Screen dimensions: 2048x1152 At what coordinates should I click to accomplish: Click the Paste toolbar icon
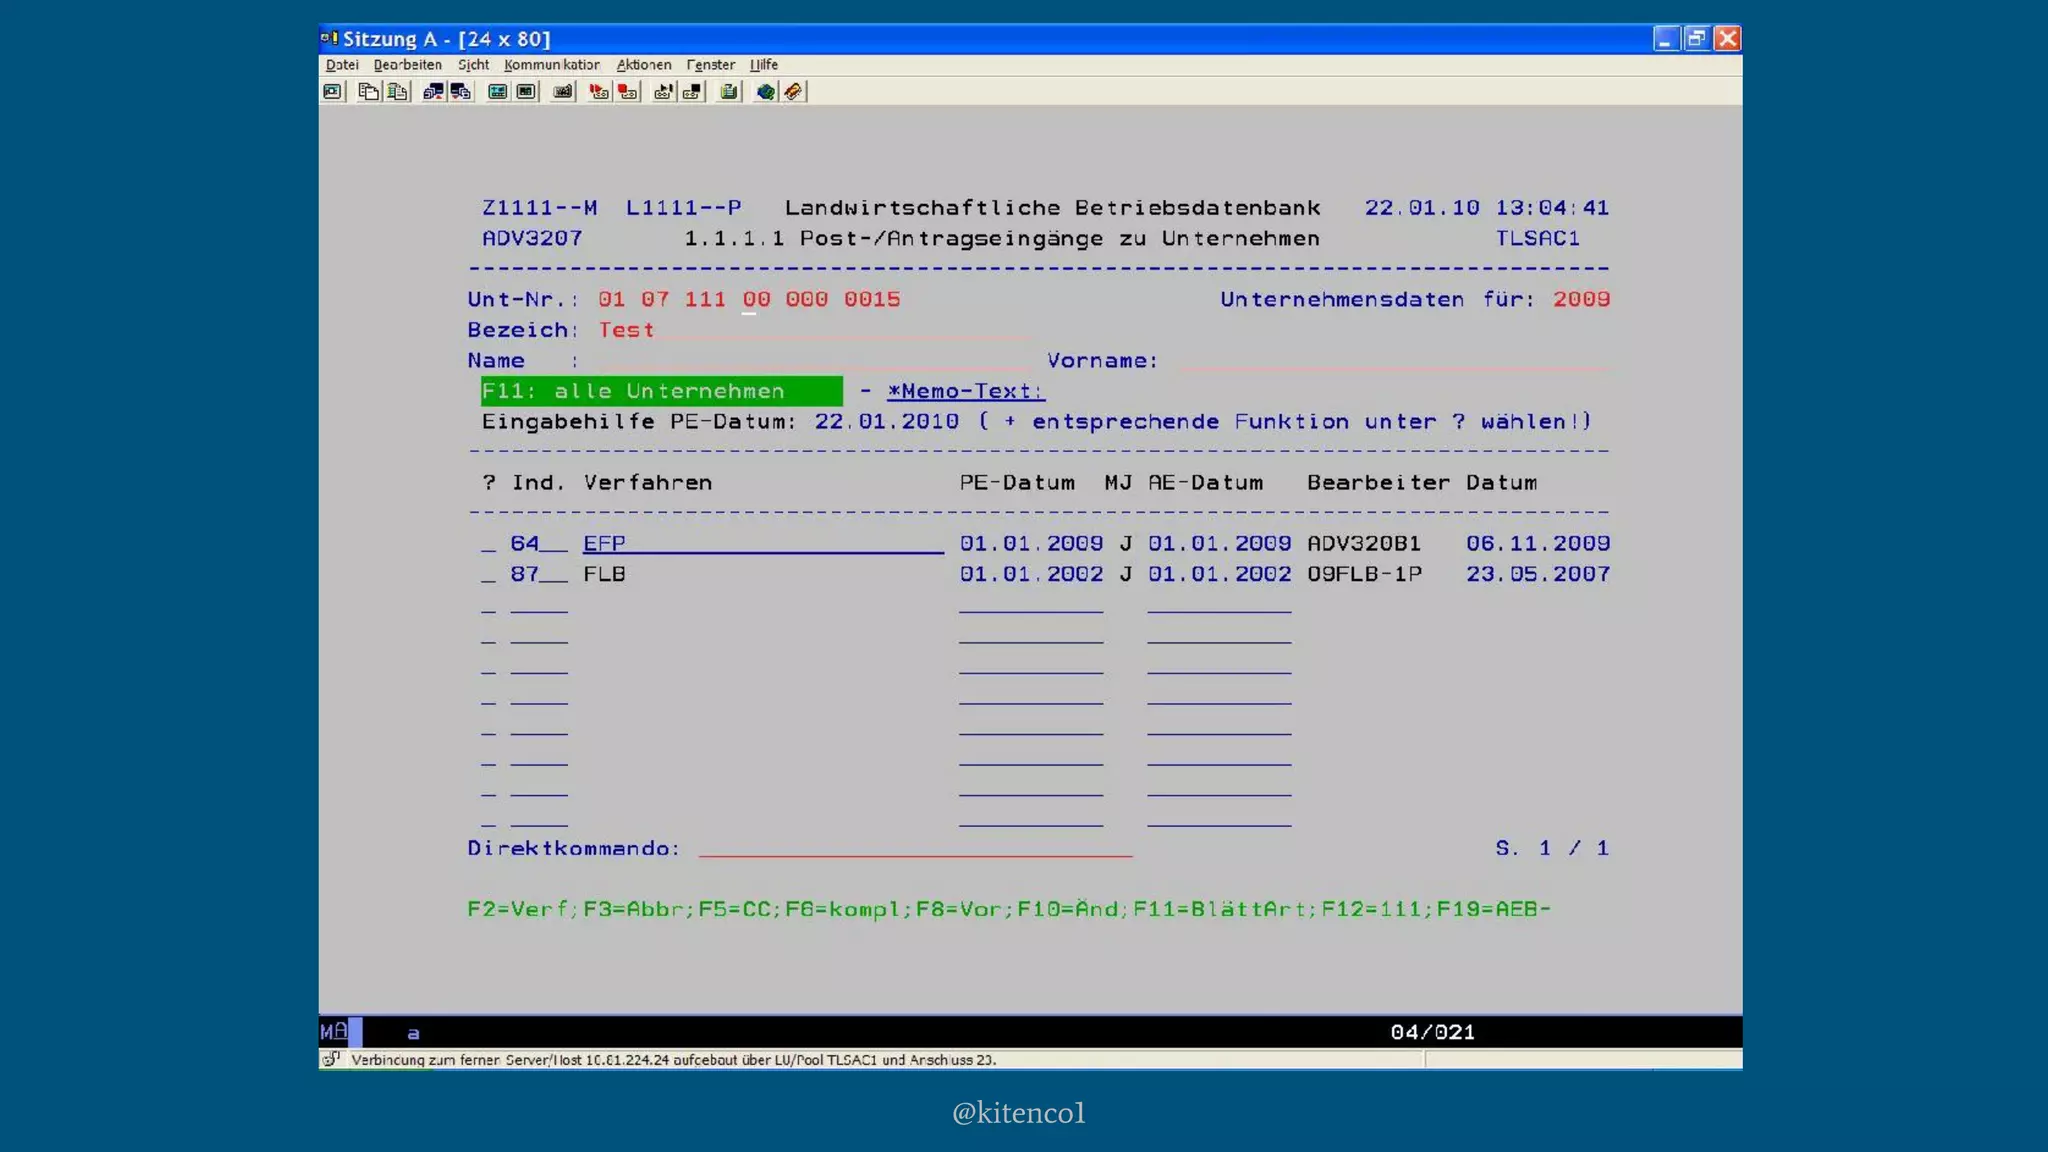click(x=397, y=92)
